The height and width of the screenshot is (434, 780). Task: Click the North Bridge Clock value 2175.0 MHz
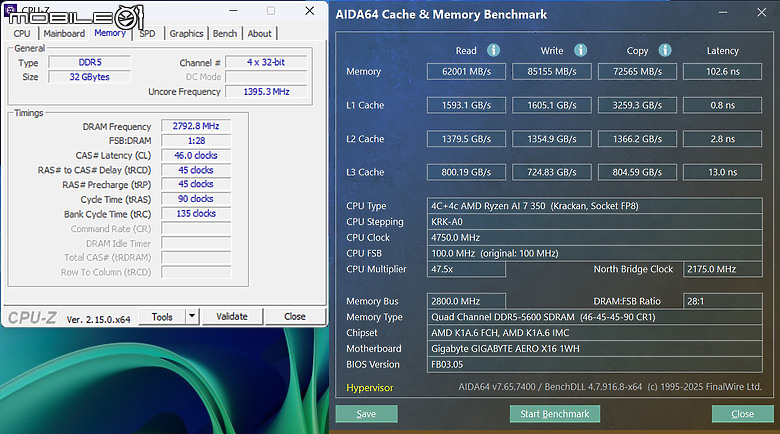[x=722, y=269]
